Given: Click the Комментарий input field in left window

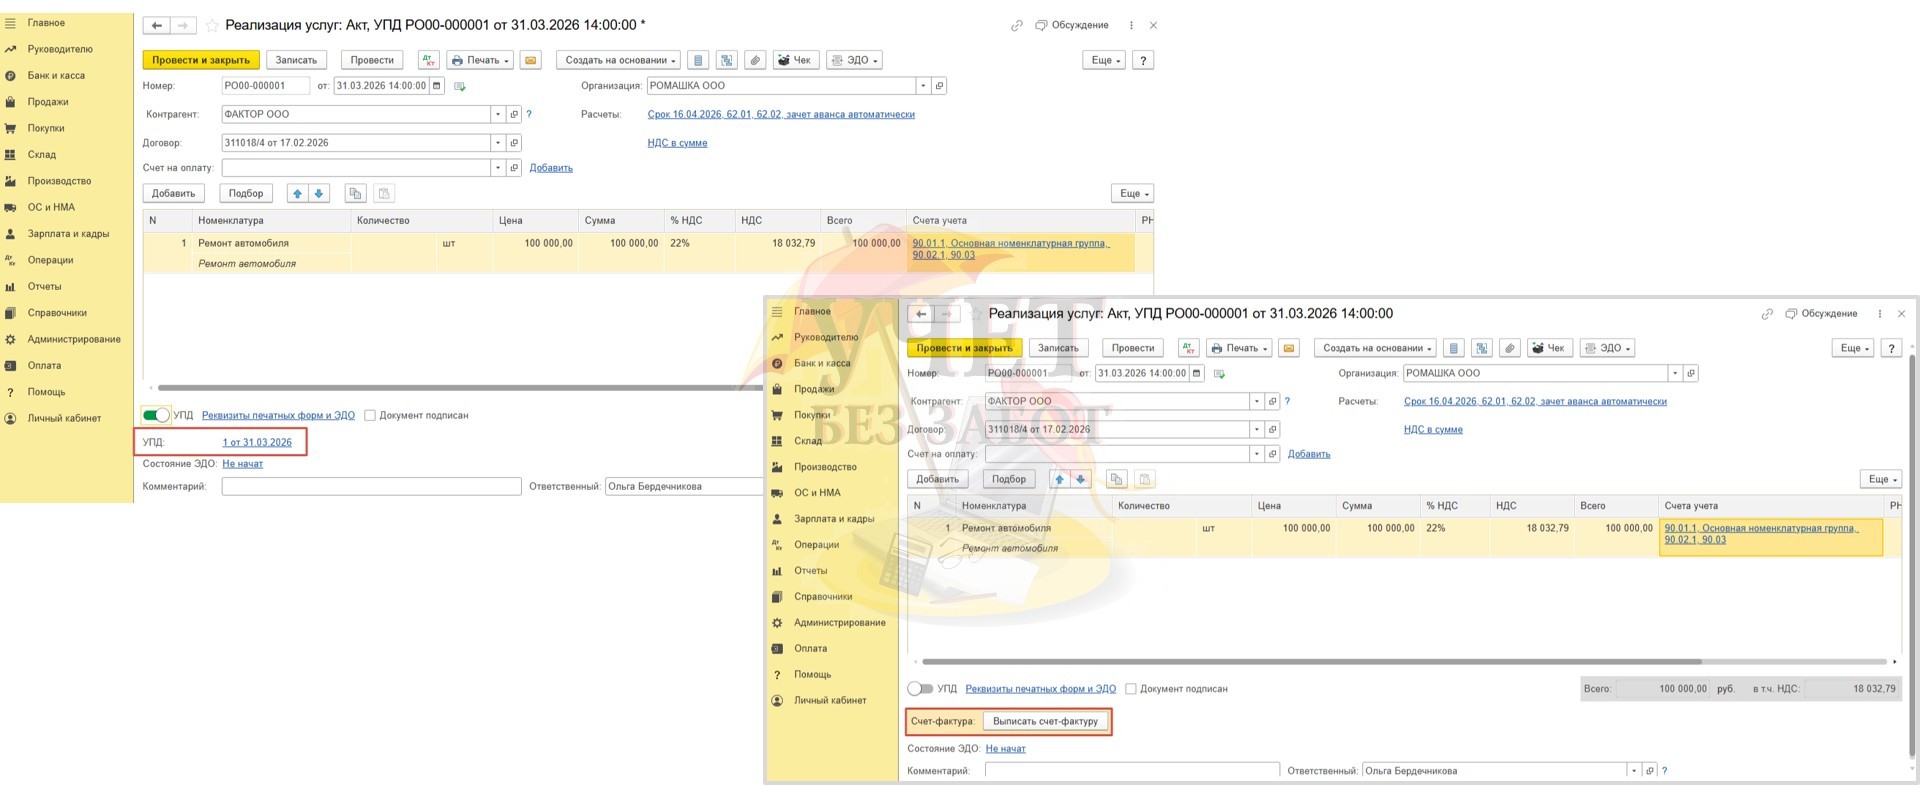Looking at the screenshot, I should 371,487.
